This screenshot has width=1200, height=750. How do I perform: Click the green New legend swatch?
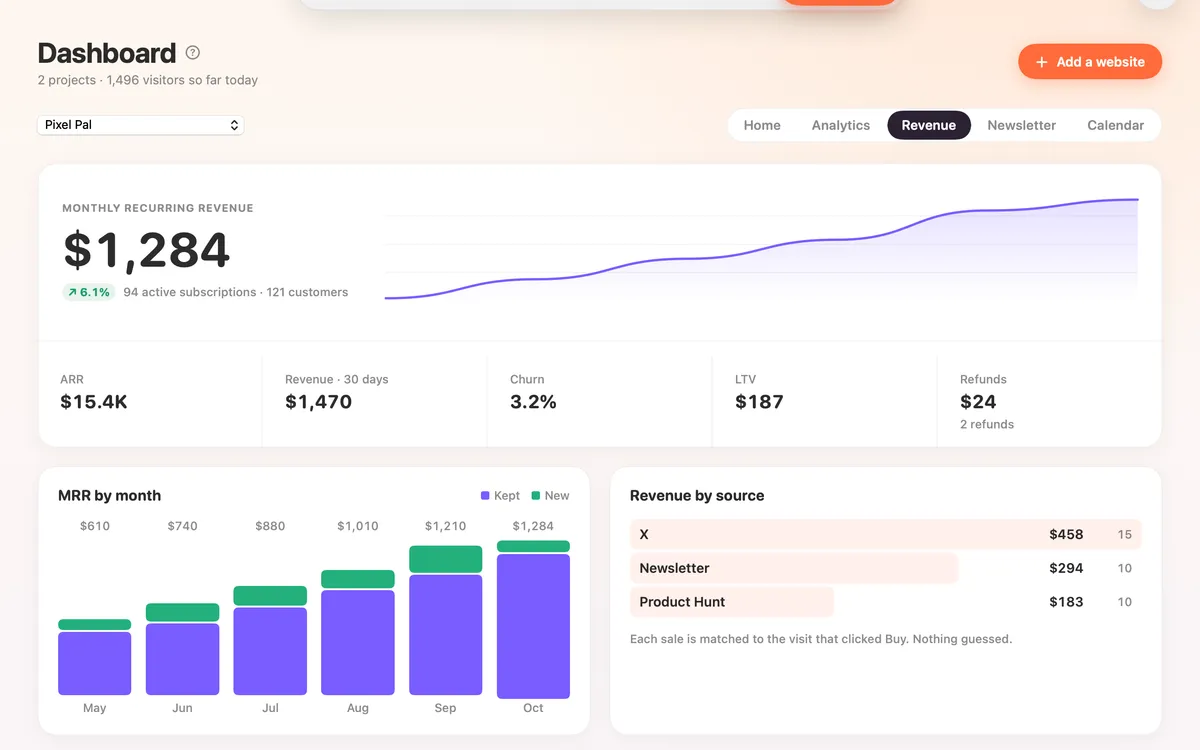click(x=536, y=495)
